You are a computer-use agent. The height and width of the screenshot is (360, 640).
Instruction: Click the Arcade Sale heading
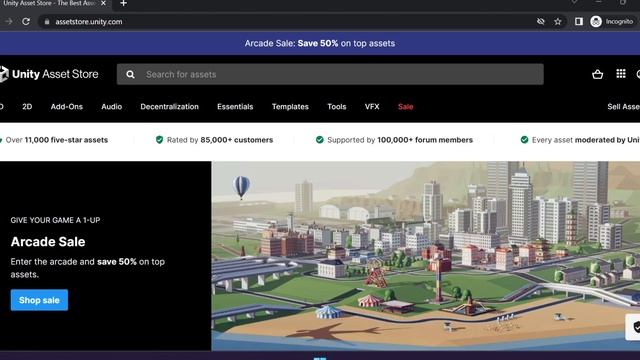point(48,242)
